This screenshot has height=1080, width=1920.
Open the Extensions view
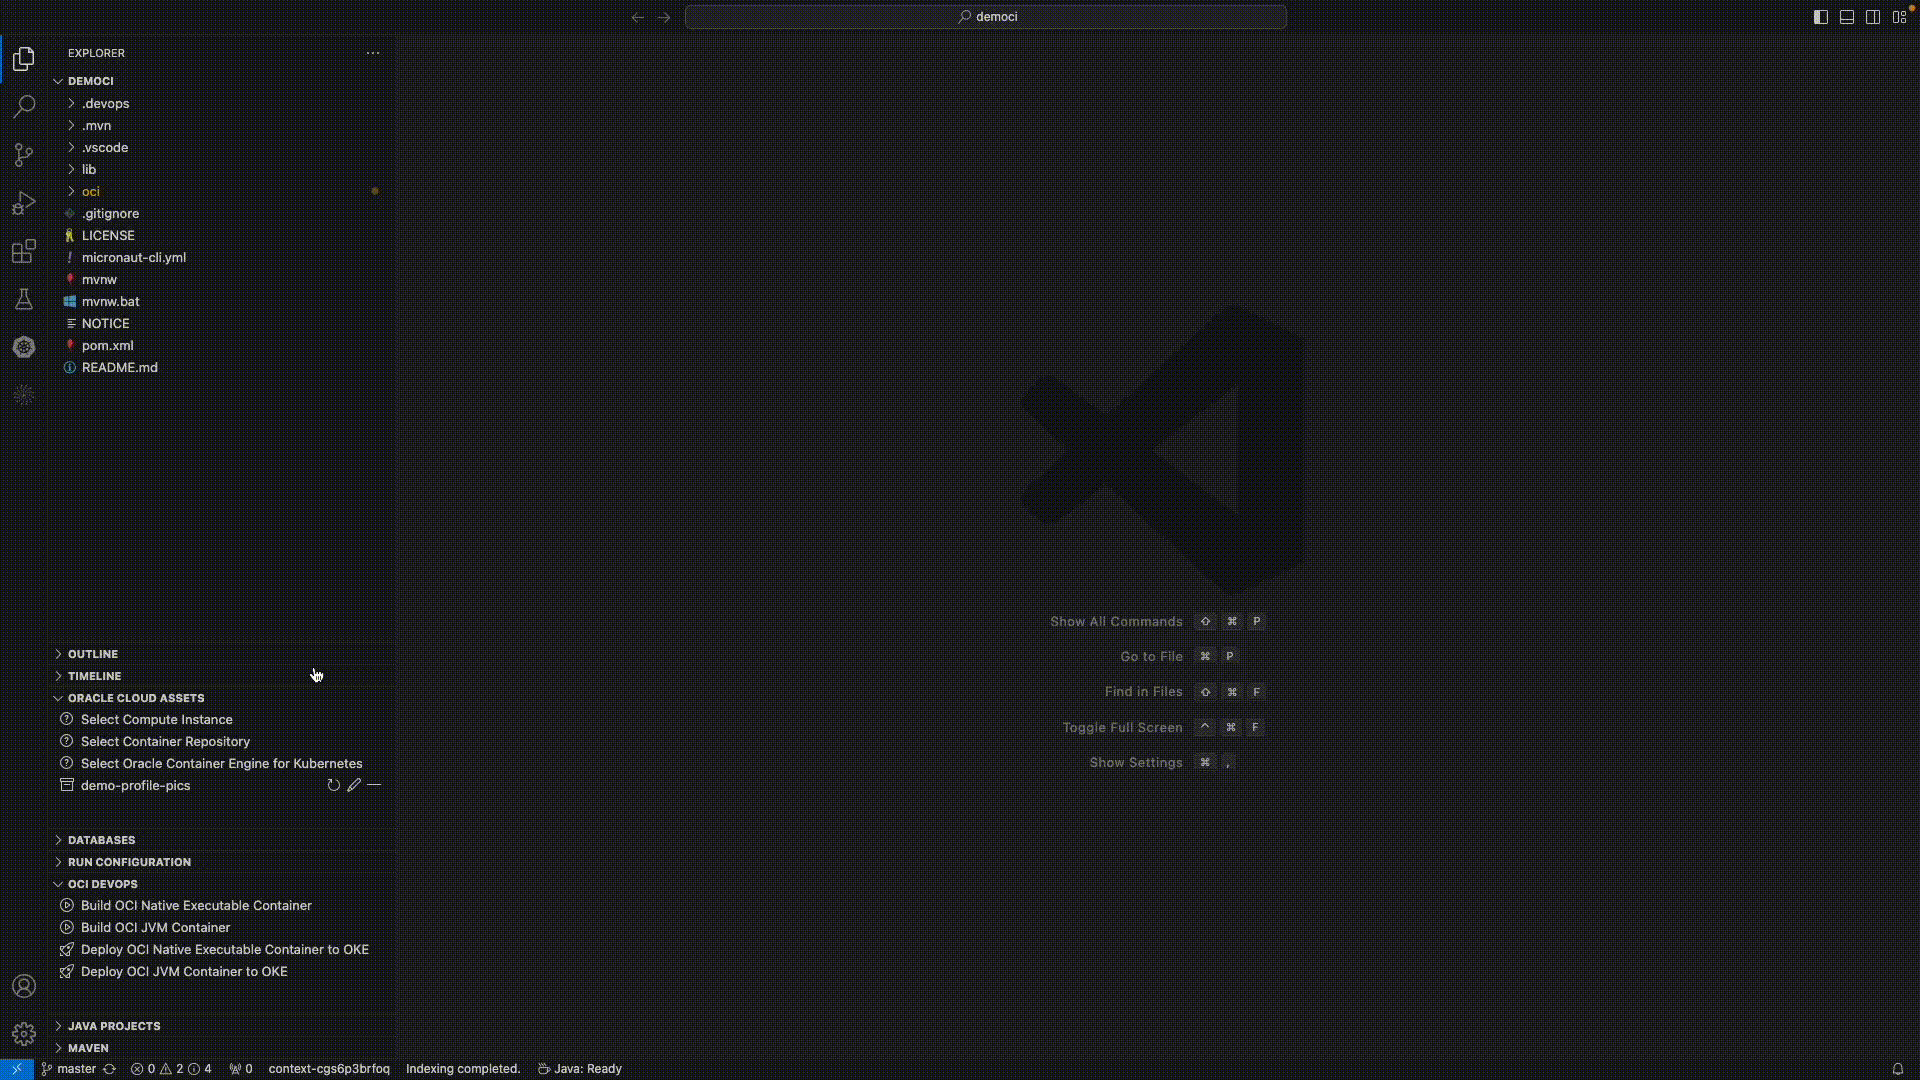point(24,251)
